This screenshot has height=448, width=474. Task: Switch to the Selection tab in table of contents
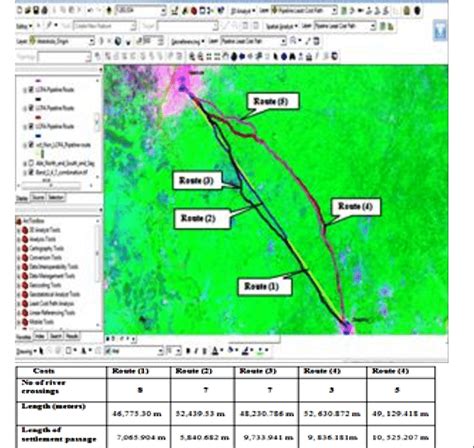tap(56, 198)
